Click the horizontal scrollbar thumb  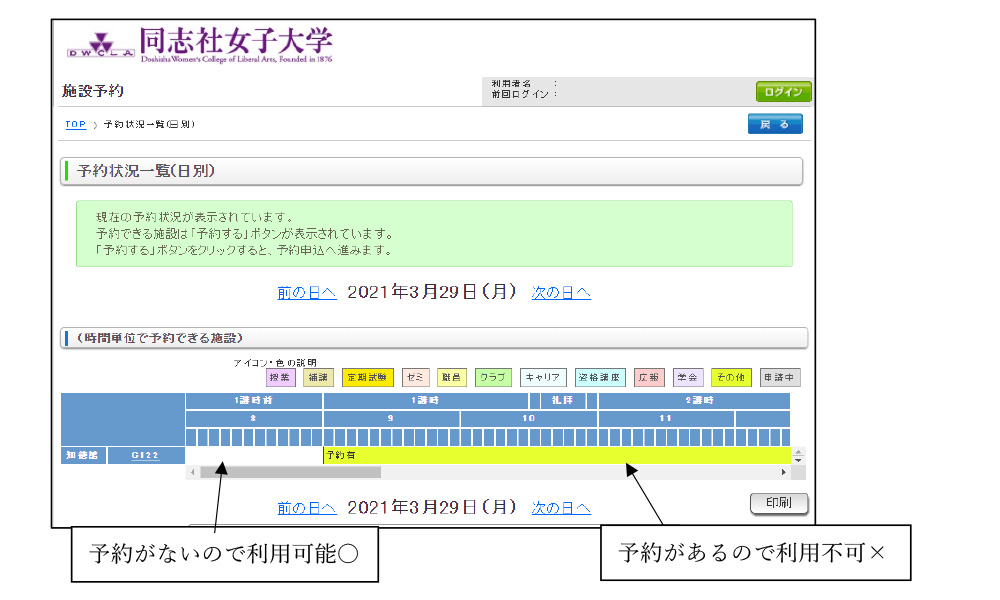[291, 472]
